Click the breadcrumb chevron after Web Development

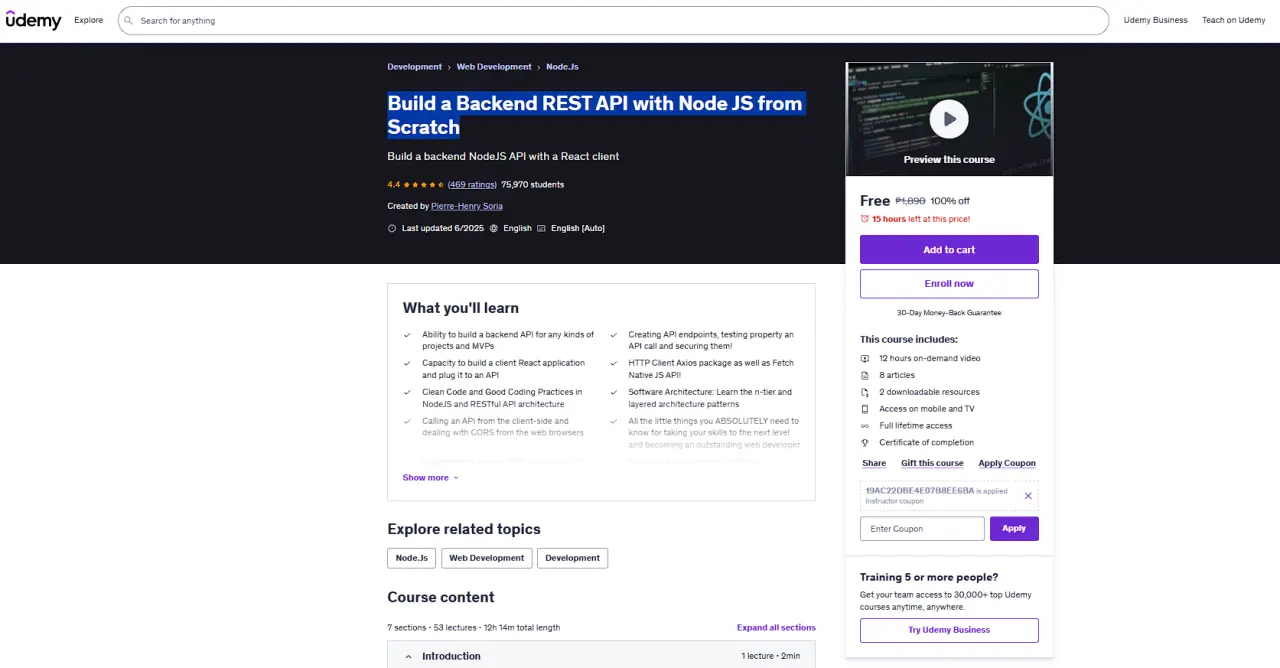[539, 67]
